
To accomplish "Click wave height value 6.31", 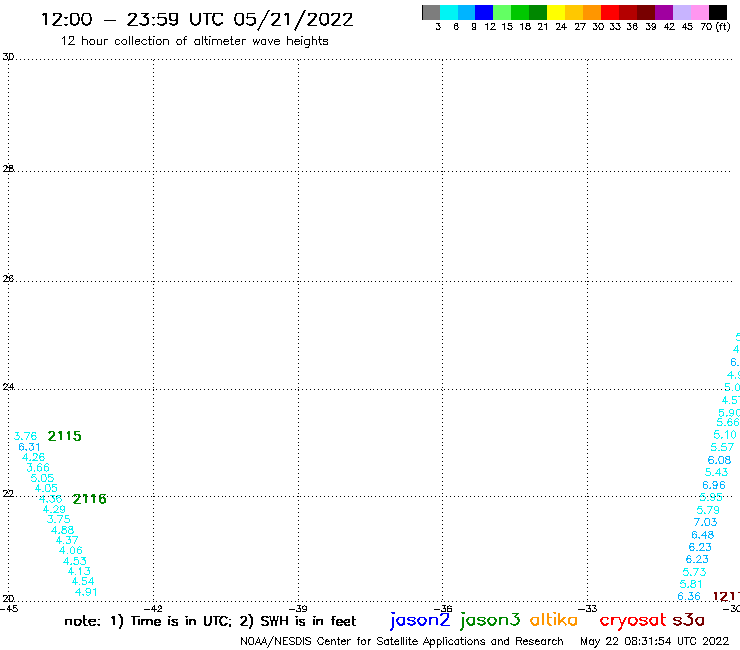I will pos(29,447).
